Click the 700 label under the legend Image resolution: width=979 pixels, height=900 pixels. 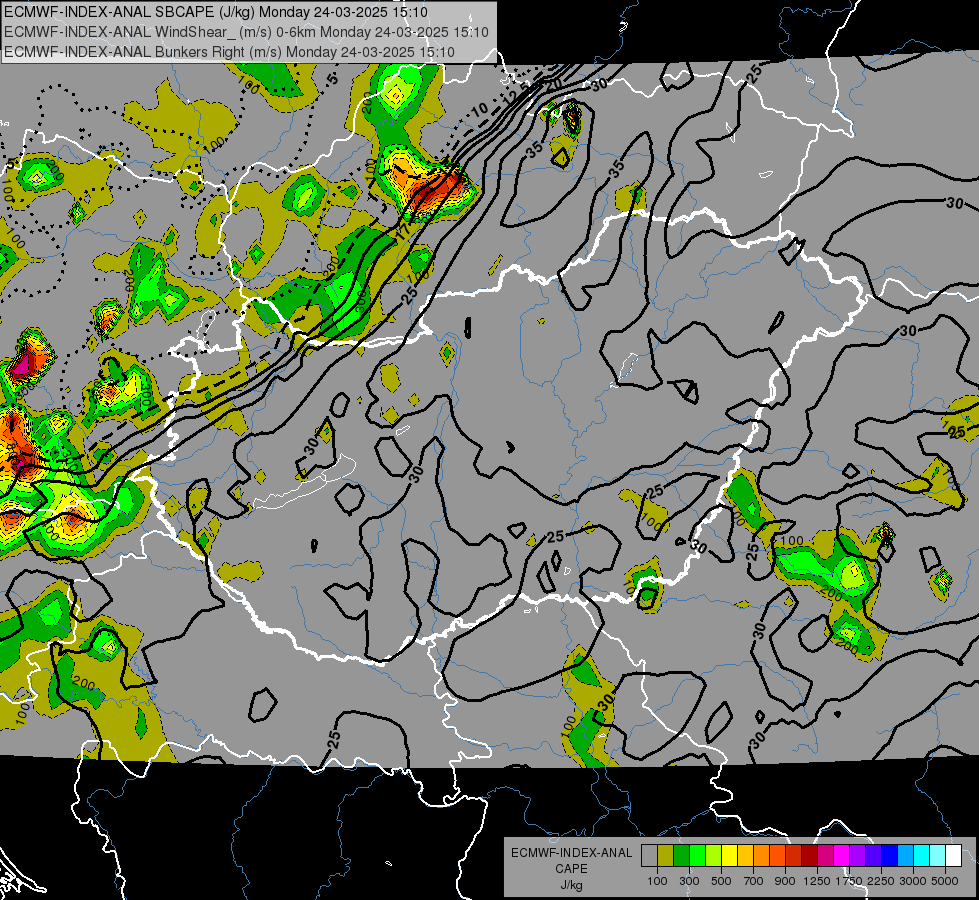coord(754,881)
